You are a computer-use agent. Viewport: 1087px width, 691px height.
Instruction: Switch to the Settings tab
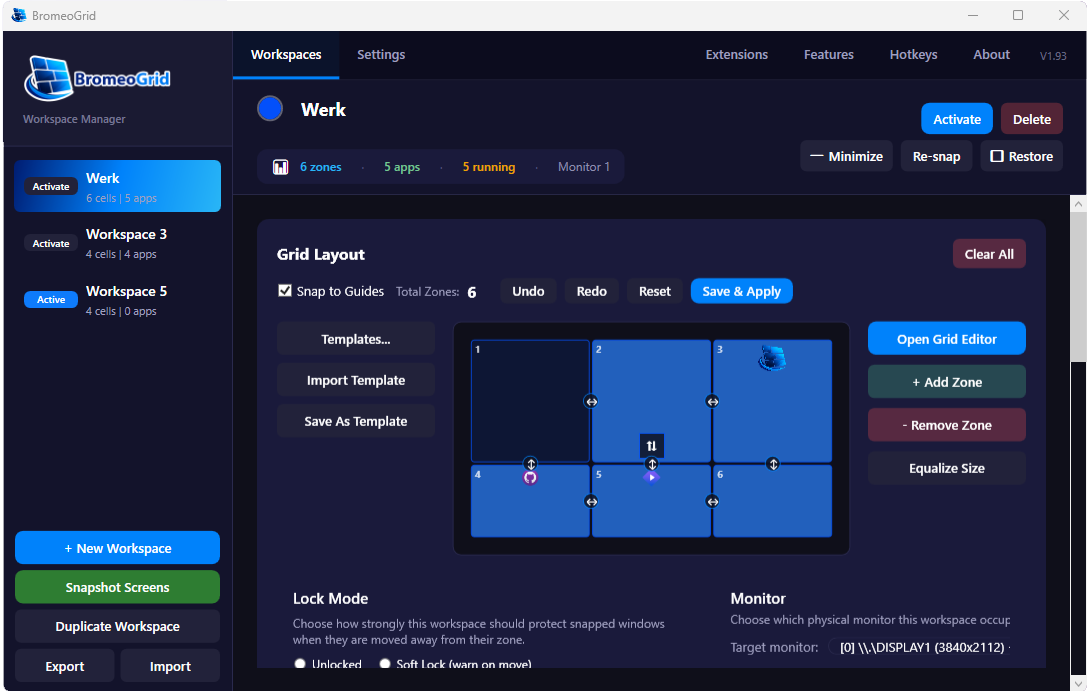pyautogui.click(x=381, y=55)
